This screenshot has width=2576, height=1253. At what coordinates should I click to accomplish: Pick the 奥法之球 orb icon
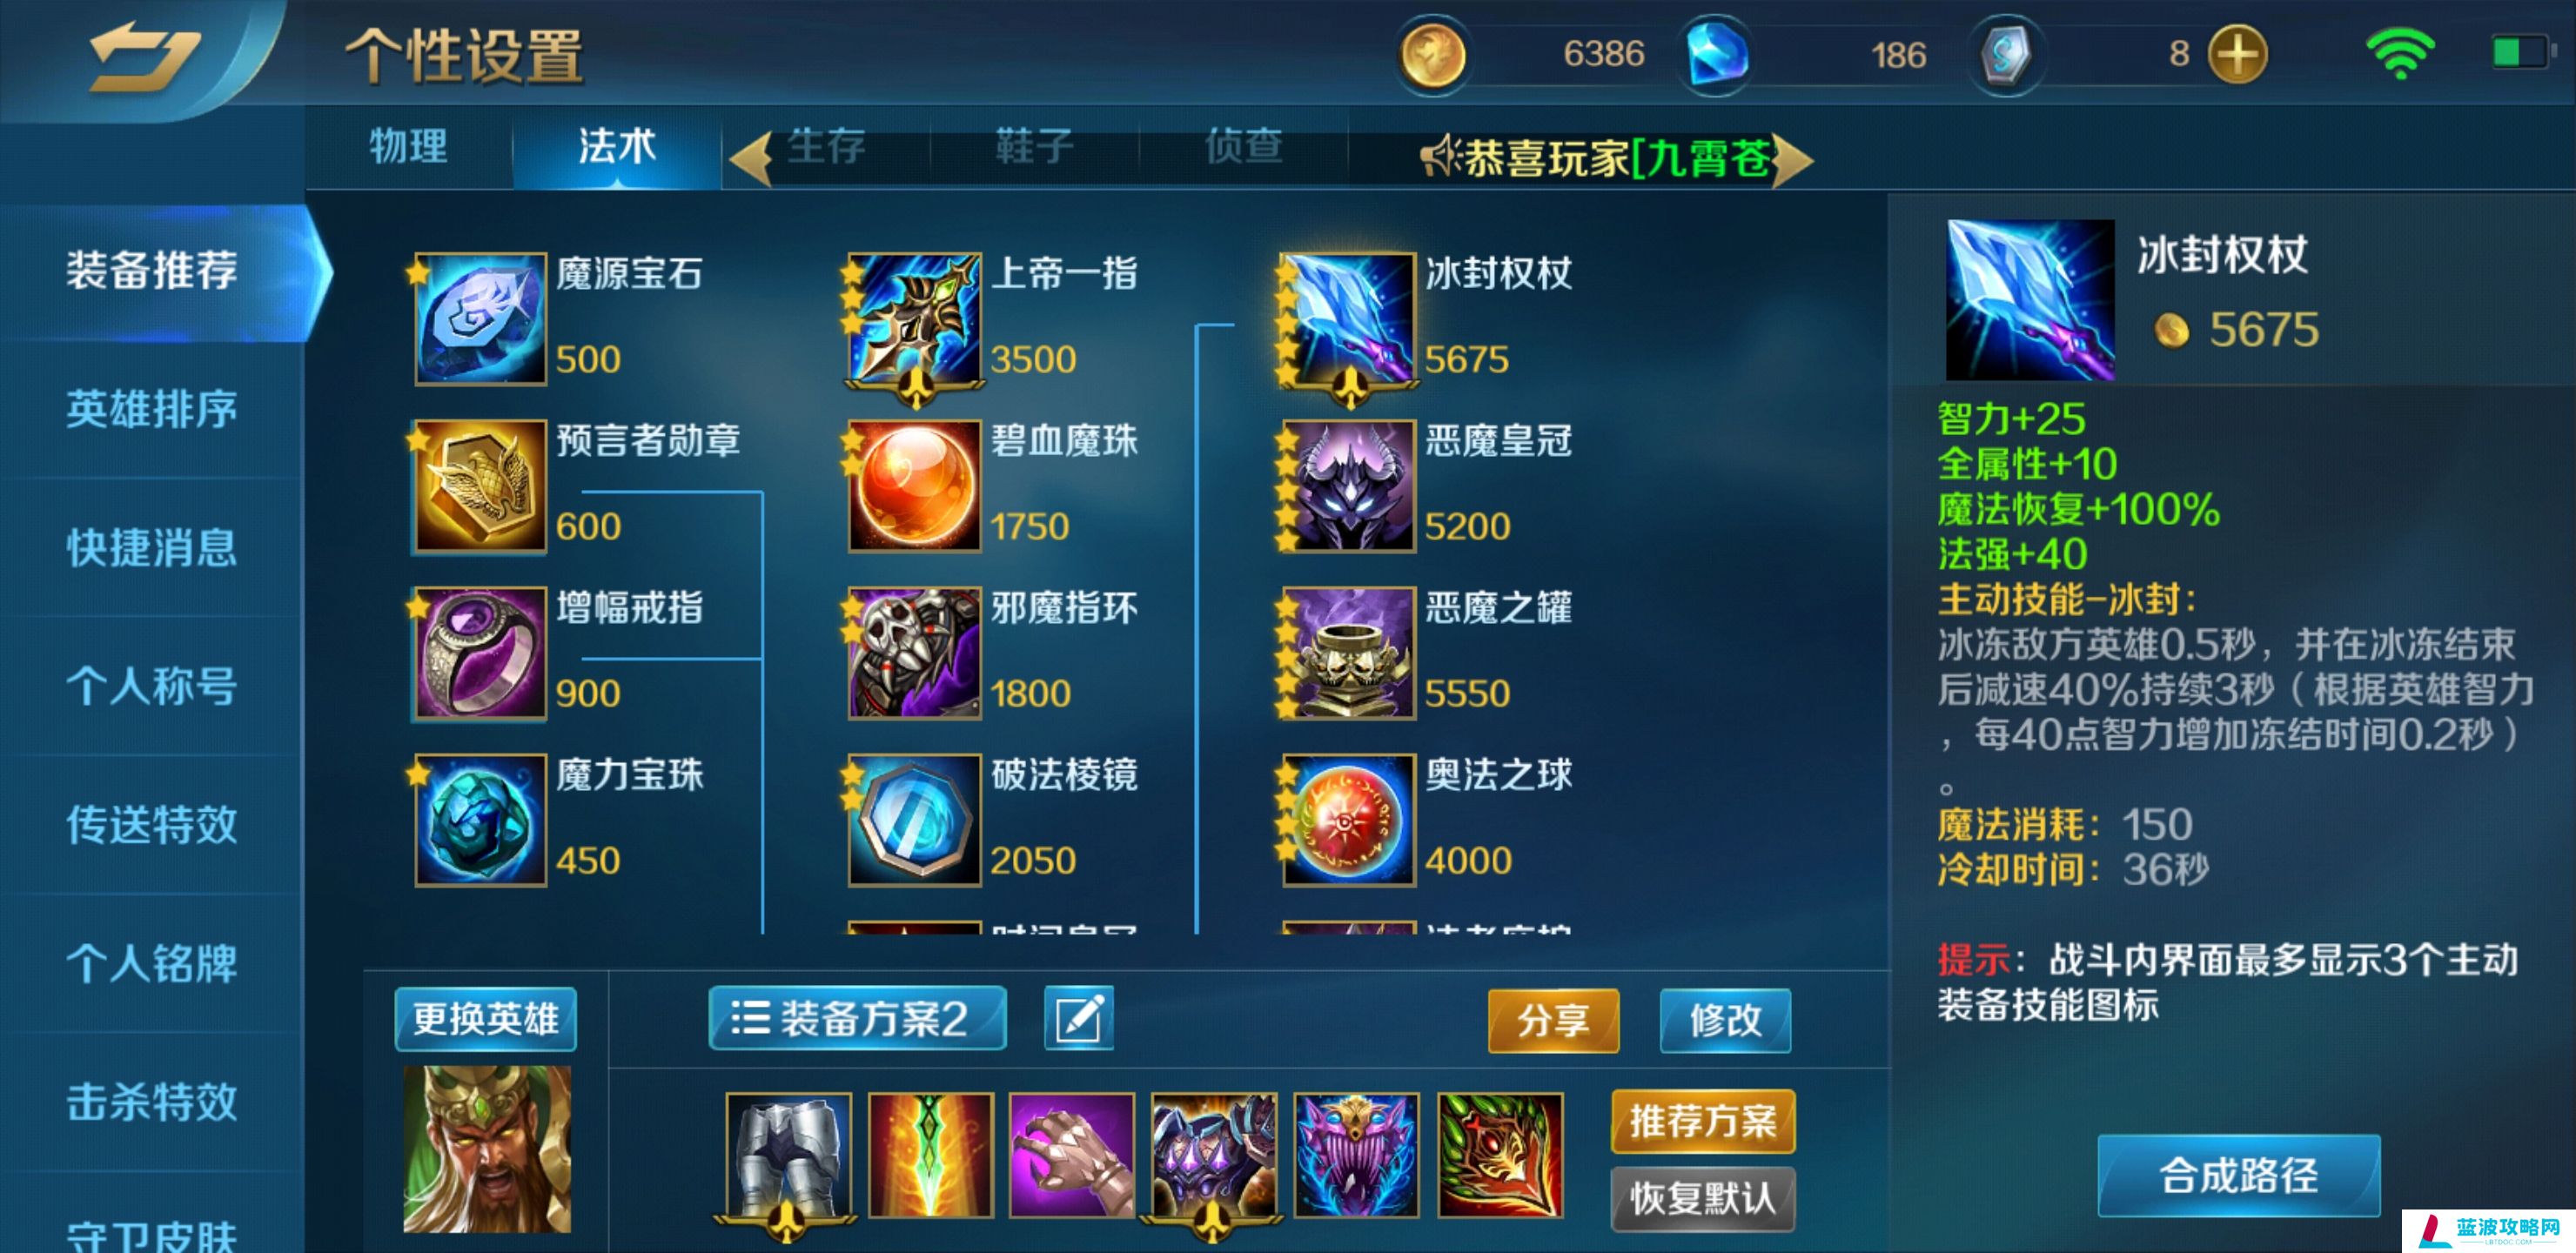point(1348,820)
